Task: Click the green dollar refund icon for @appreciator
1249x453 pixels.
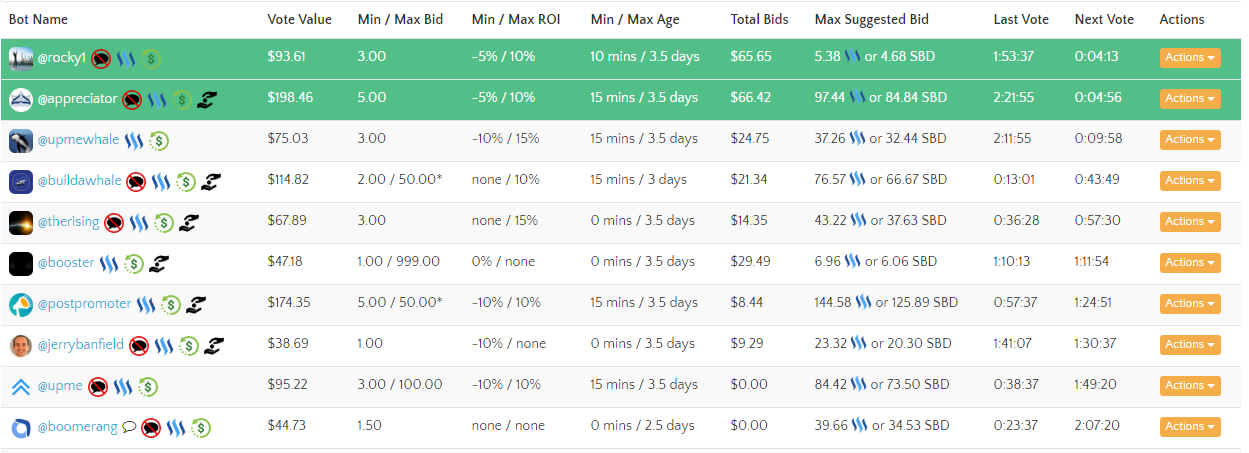Action: click(181, 99)
